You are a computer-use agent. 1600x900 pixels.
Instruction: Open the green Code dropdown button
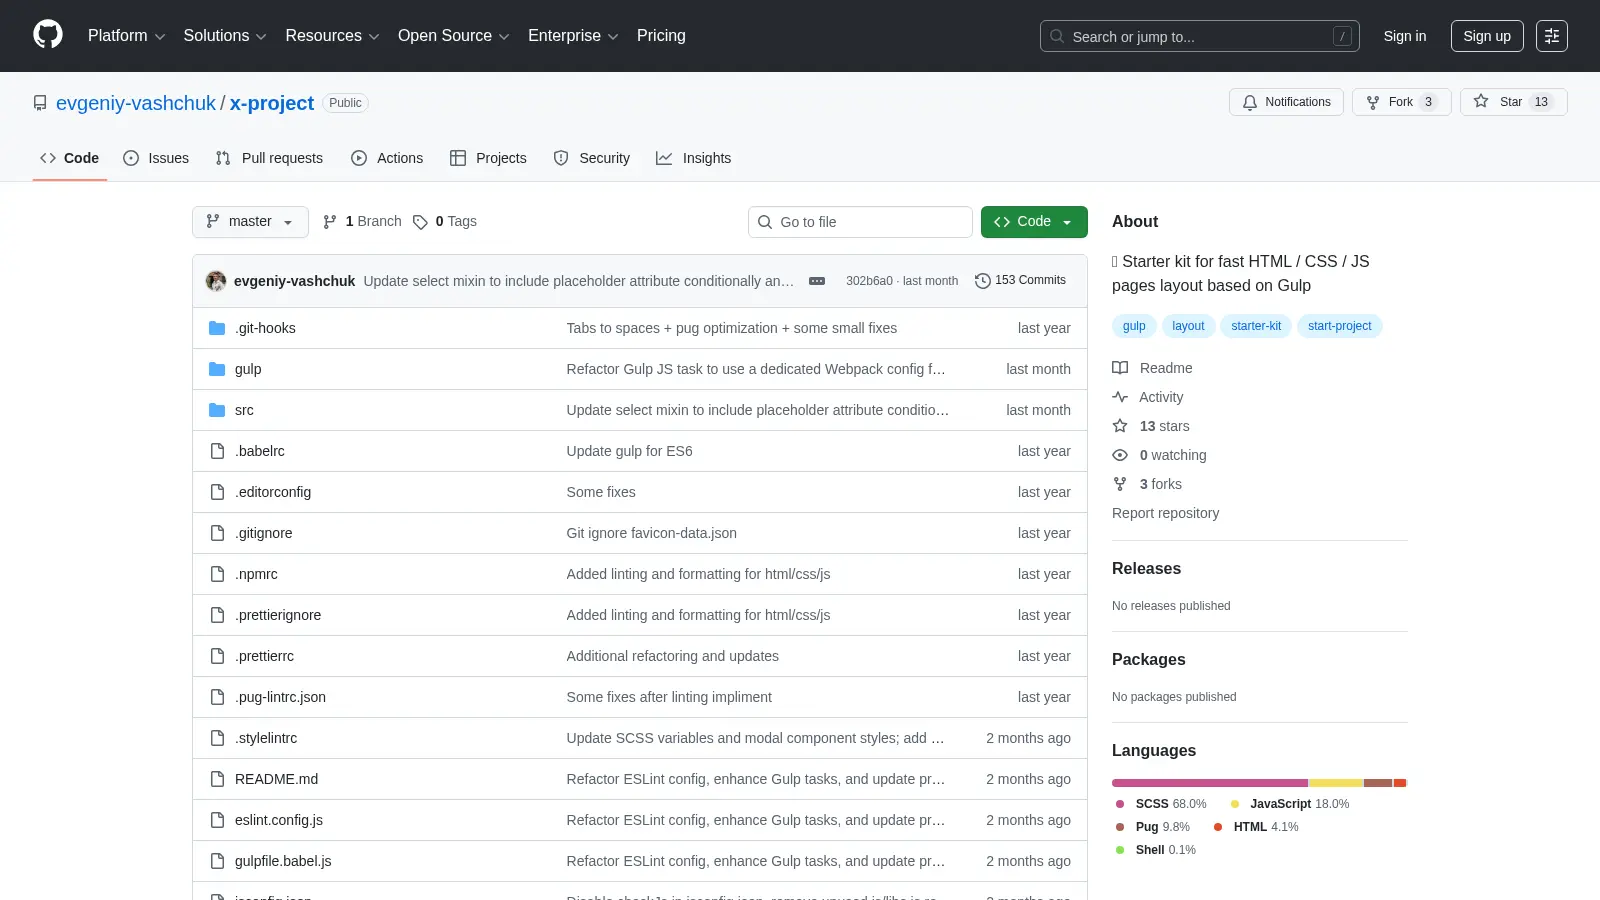(x=1034, y=222)
